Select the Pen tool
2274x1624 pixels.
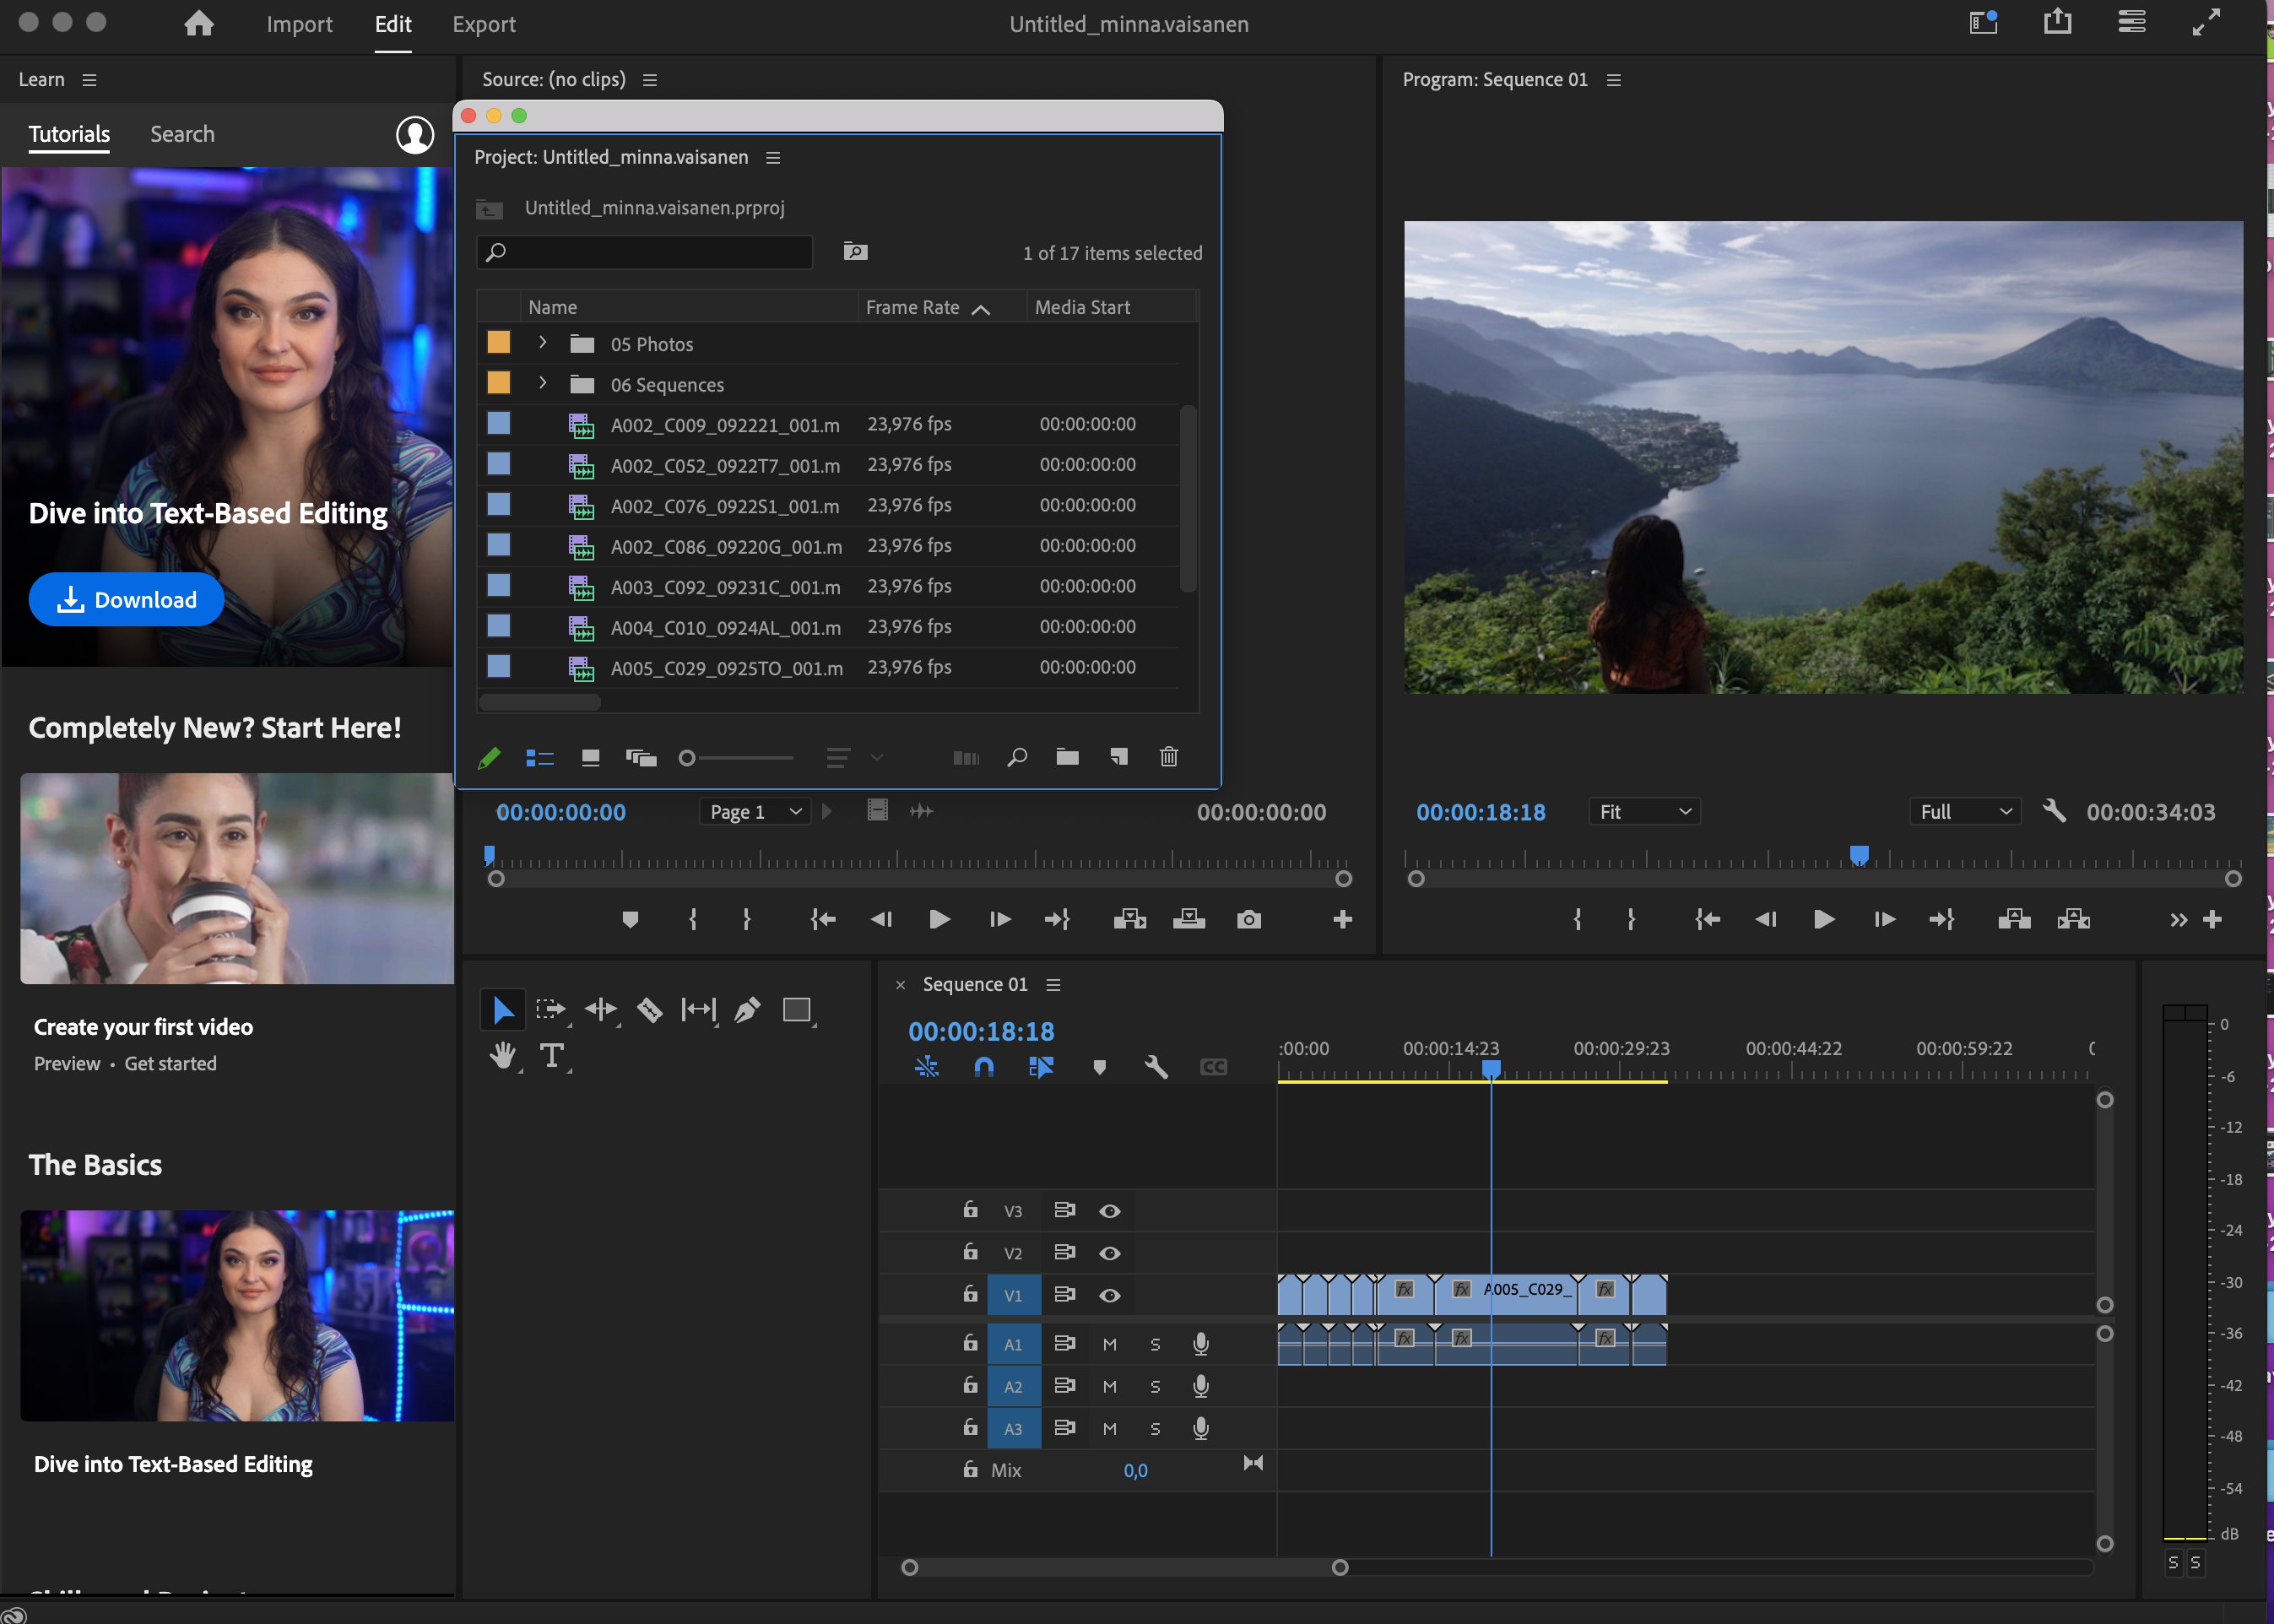[747, 1010]
